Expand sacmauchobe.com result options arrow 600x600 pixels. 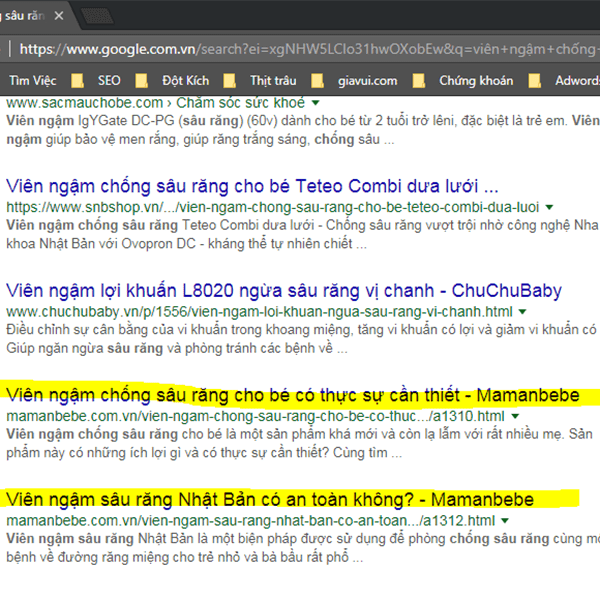[316, 103]
